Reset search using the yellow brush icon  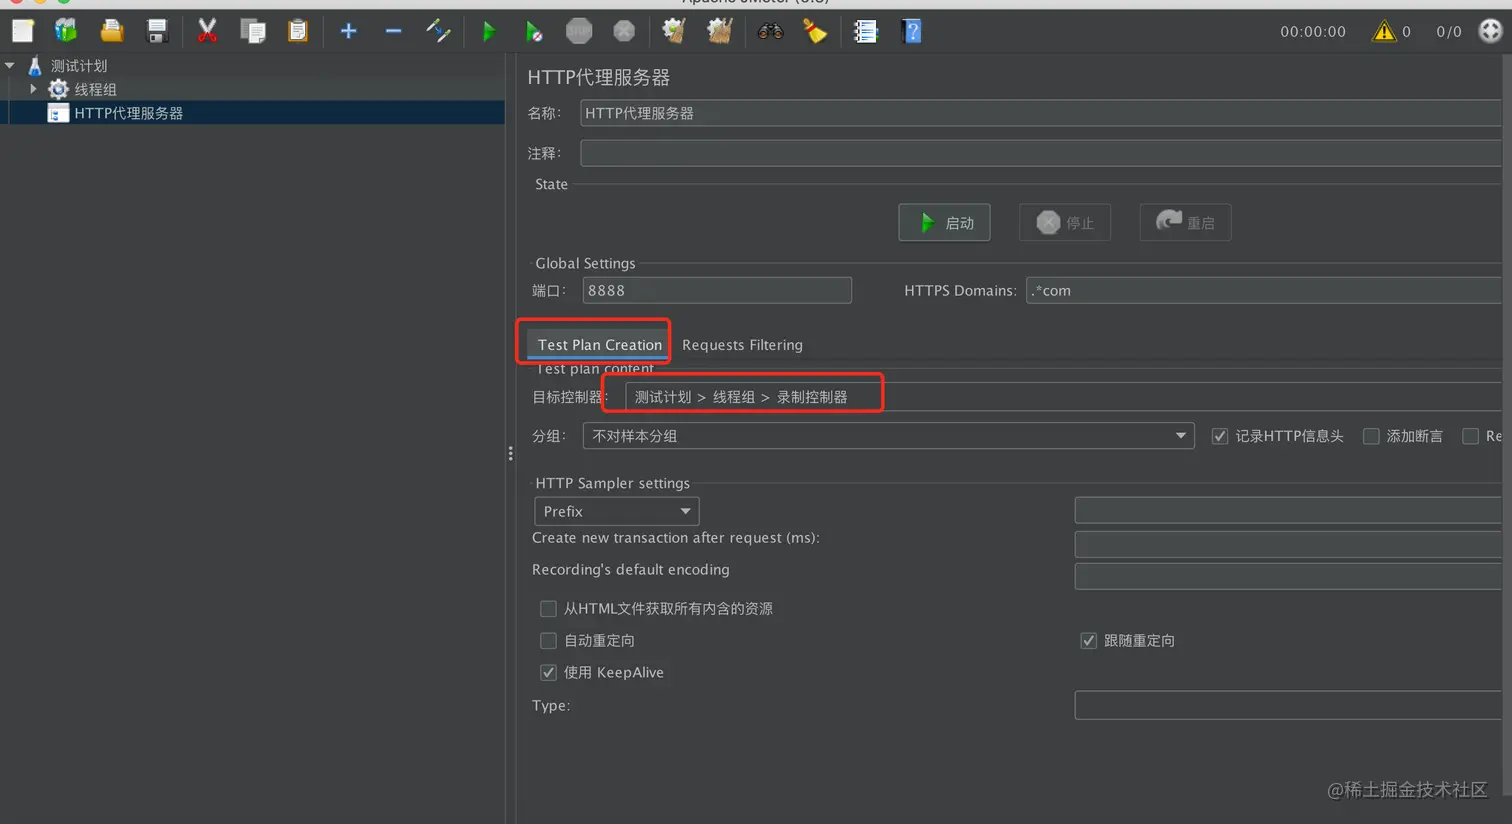[x=815, y=31]
